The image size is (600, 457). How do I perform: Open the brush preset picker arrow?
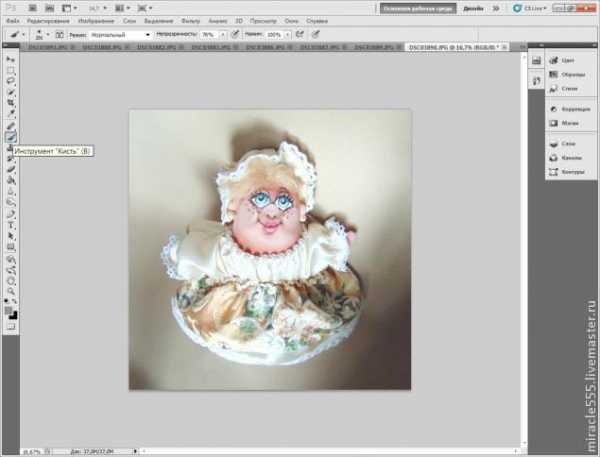(48, 34)
